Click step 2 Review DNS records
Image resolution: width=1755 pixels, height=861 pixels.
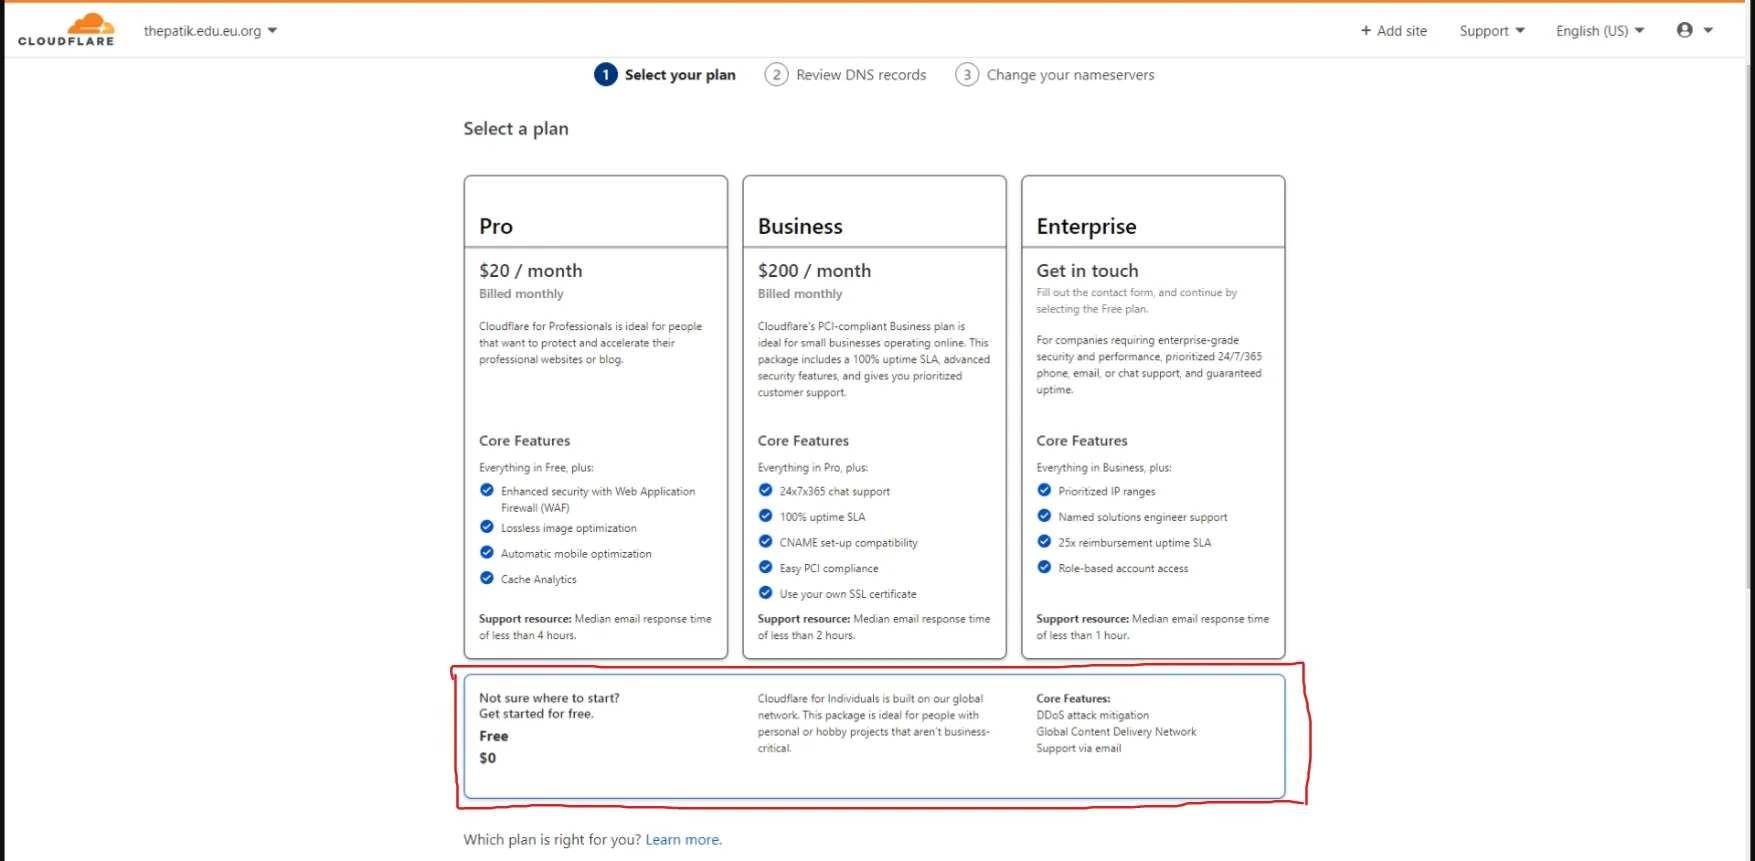[x=846, y=75]
